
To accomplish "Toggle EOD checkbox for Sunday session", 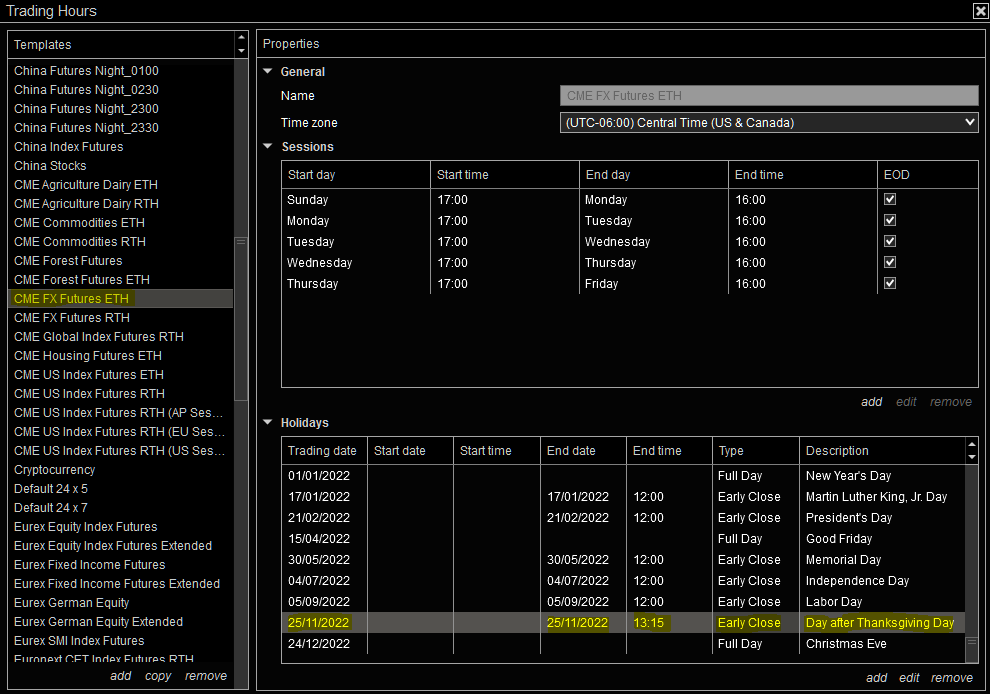I will [x=890, y=200].
